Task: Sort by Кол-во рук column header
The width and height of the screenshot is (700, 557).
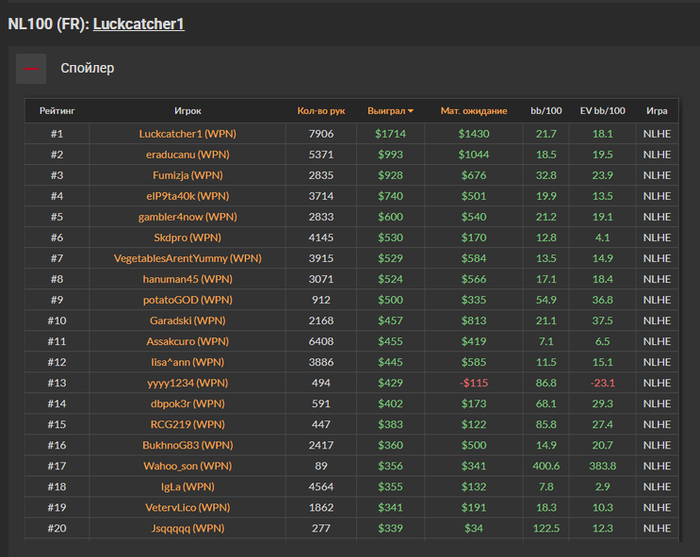Action: 321,111
